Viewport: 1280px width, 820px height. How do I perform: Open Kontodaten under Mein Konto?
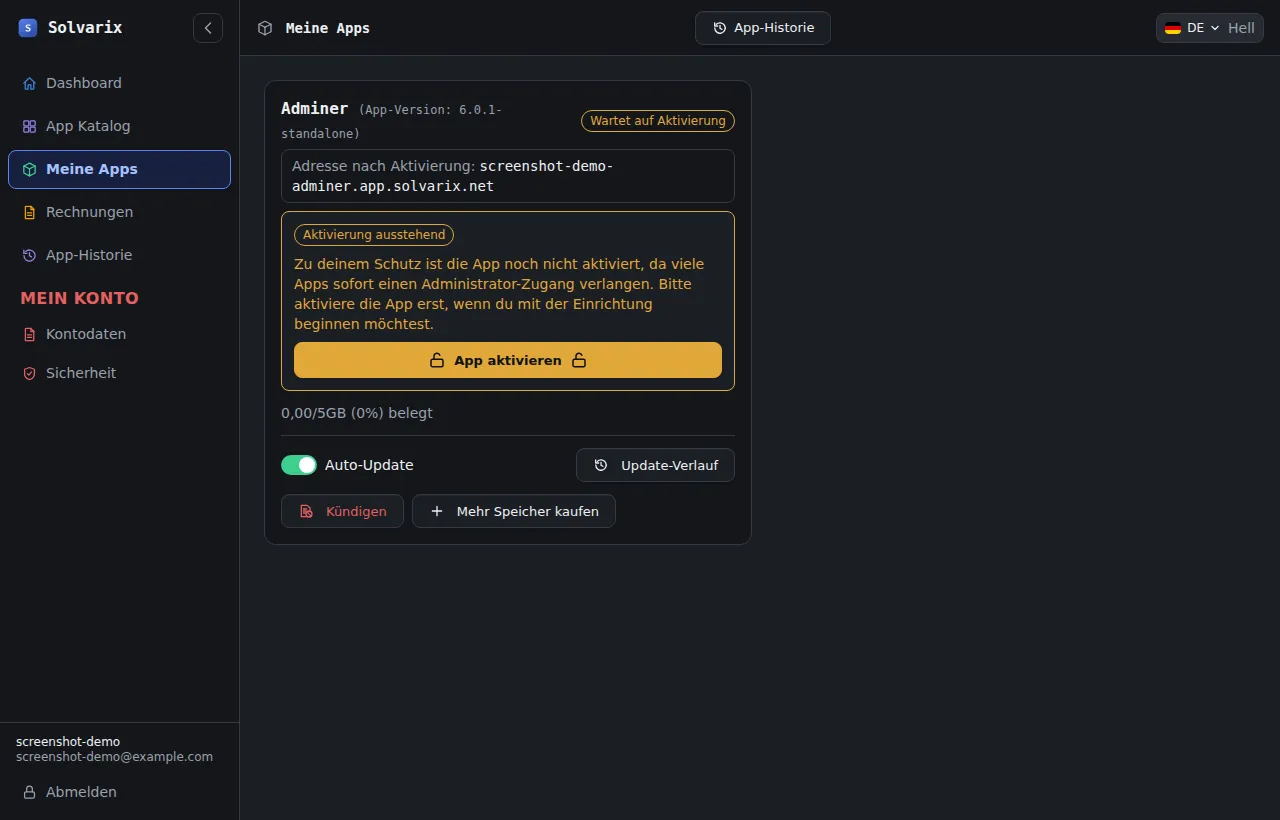(120, 334)
